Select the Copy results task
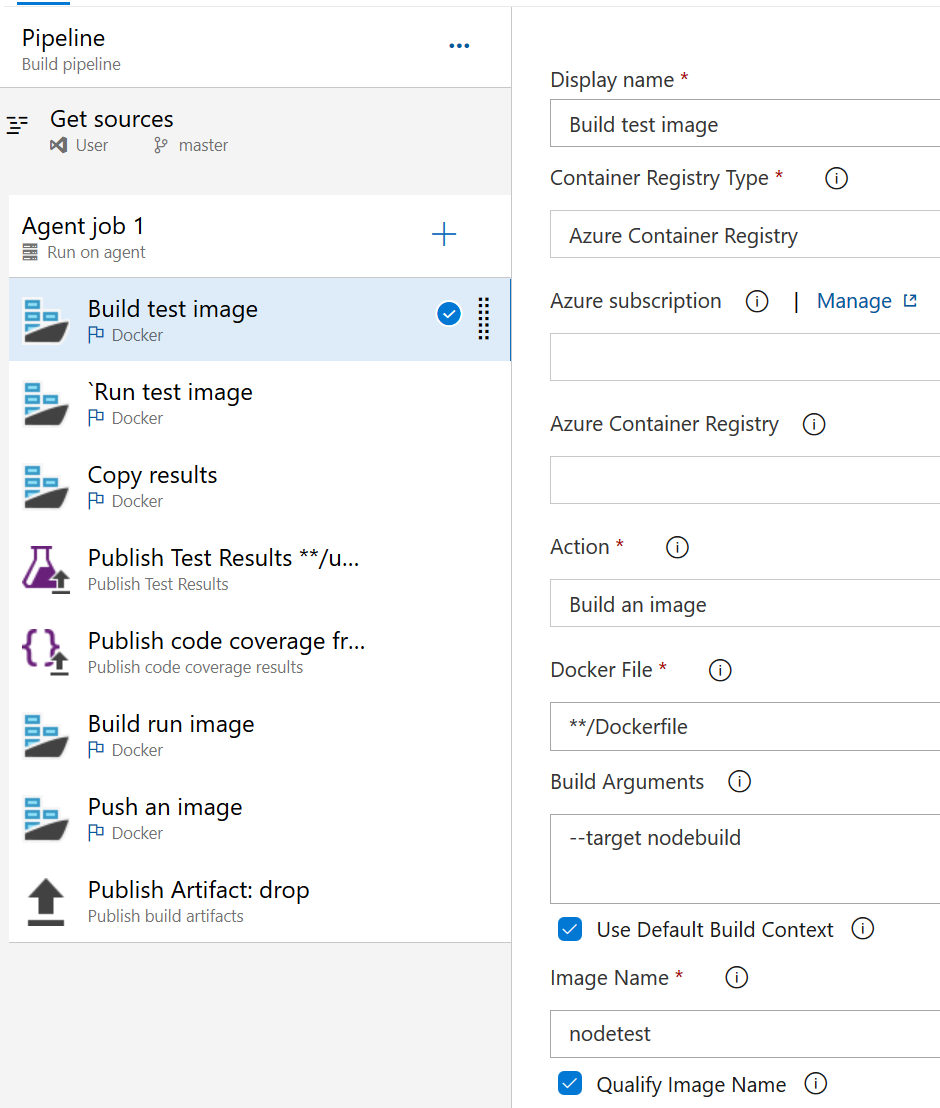The width and height of the screenshot is (940, 1108). pos(260,486)
